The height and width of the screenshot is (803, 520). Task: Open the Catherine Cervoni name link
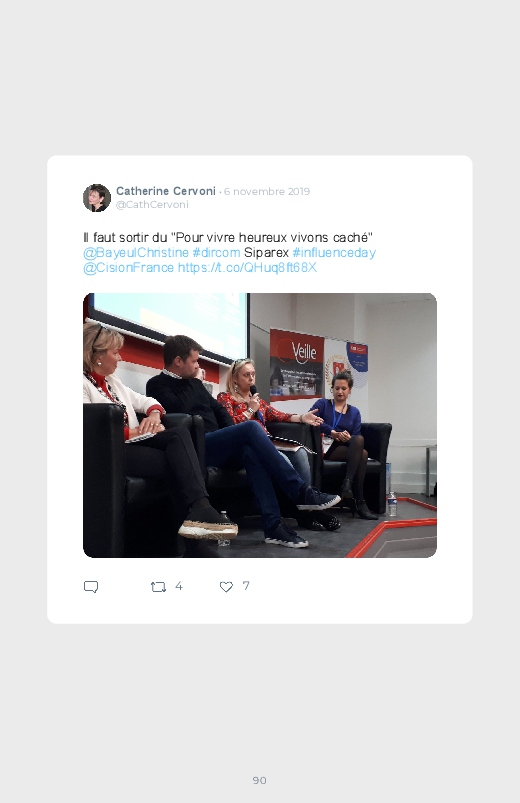click(x=165, y=191)
